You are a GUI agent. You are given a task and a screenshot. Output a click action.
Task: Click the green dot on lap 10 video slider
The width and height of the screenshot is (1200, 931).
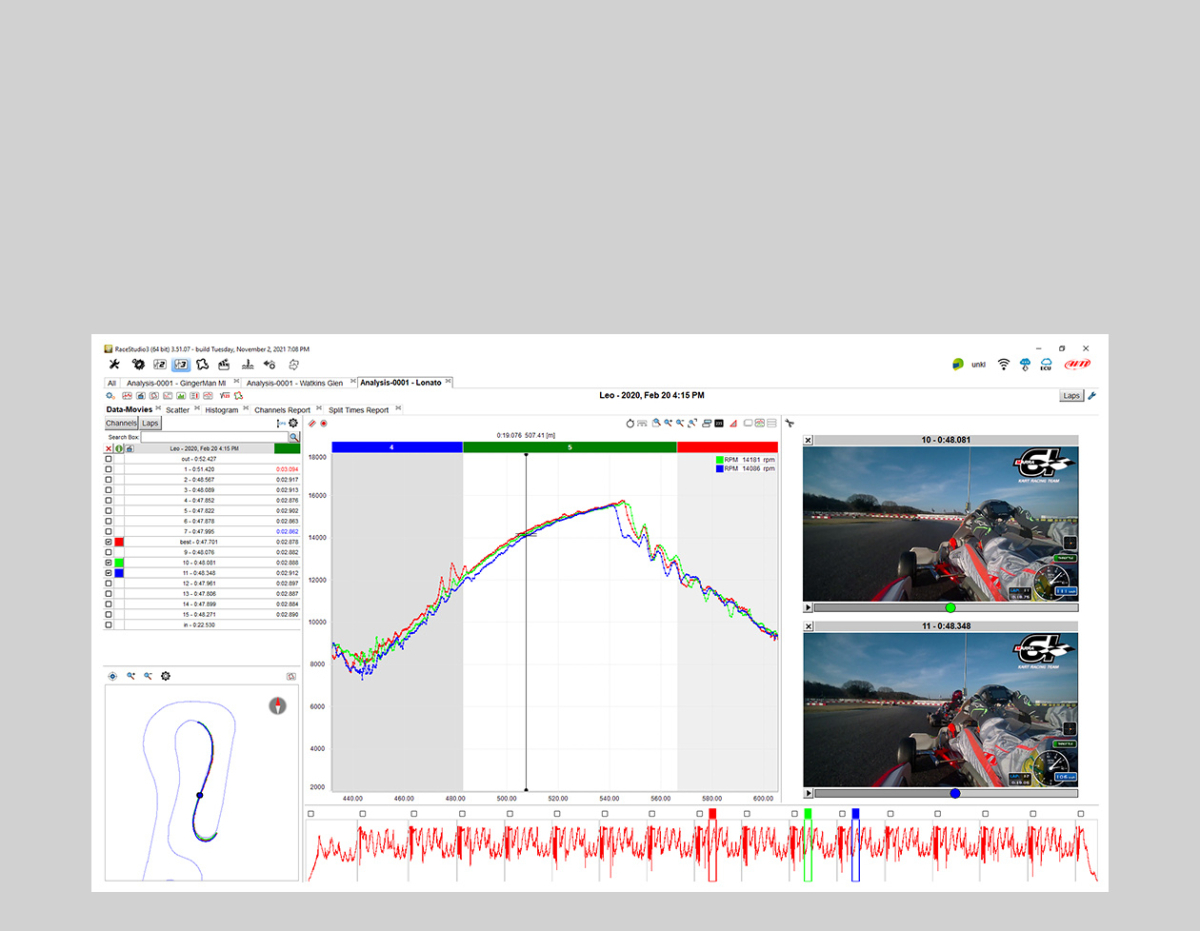[950, 607]
